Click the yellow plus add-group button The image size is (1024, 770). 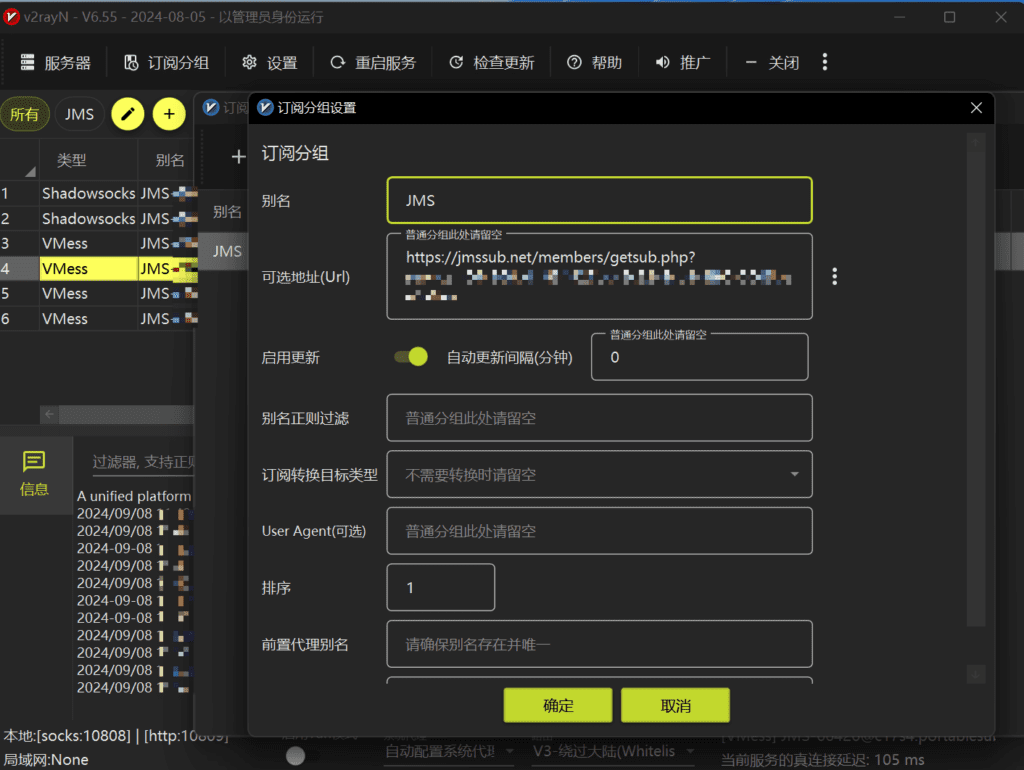[x=169, y=114]
